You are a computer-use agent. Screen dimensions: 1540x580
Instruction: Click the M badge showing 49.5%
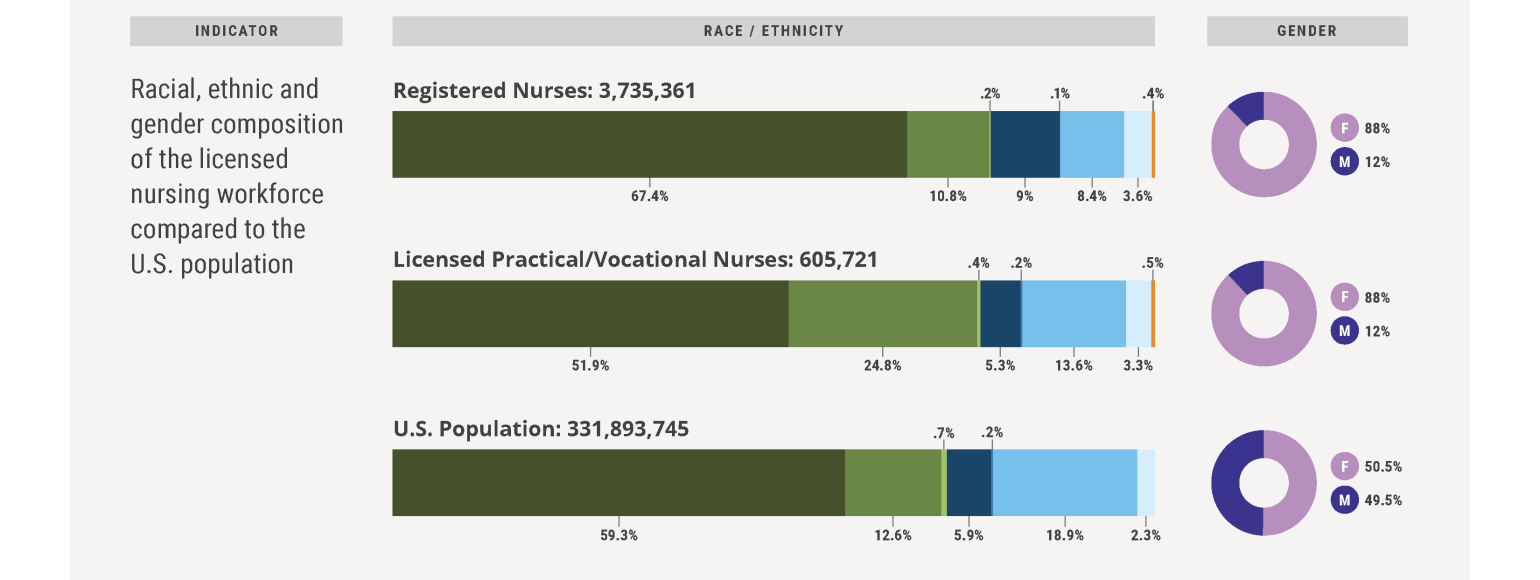1344,499
